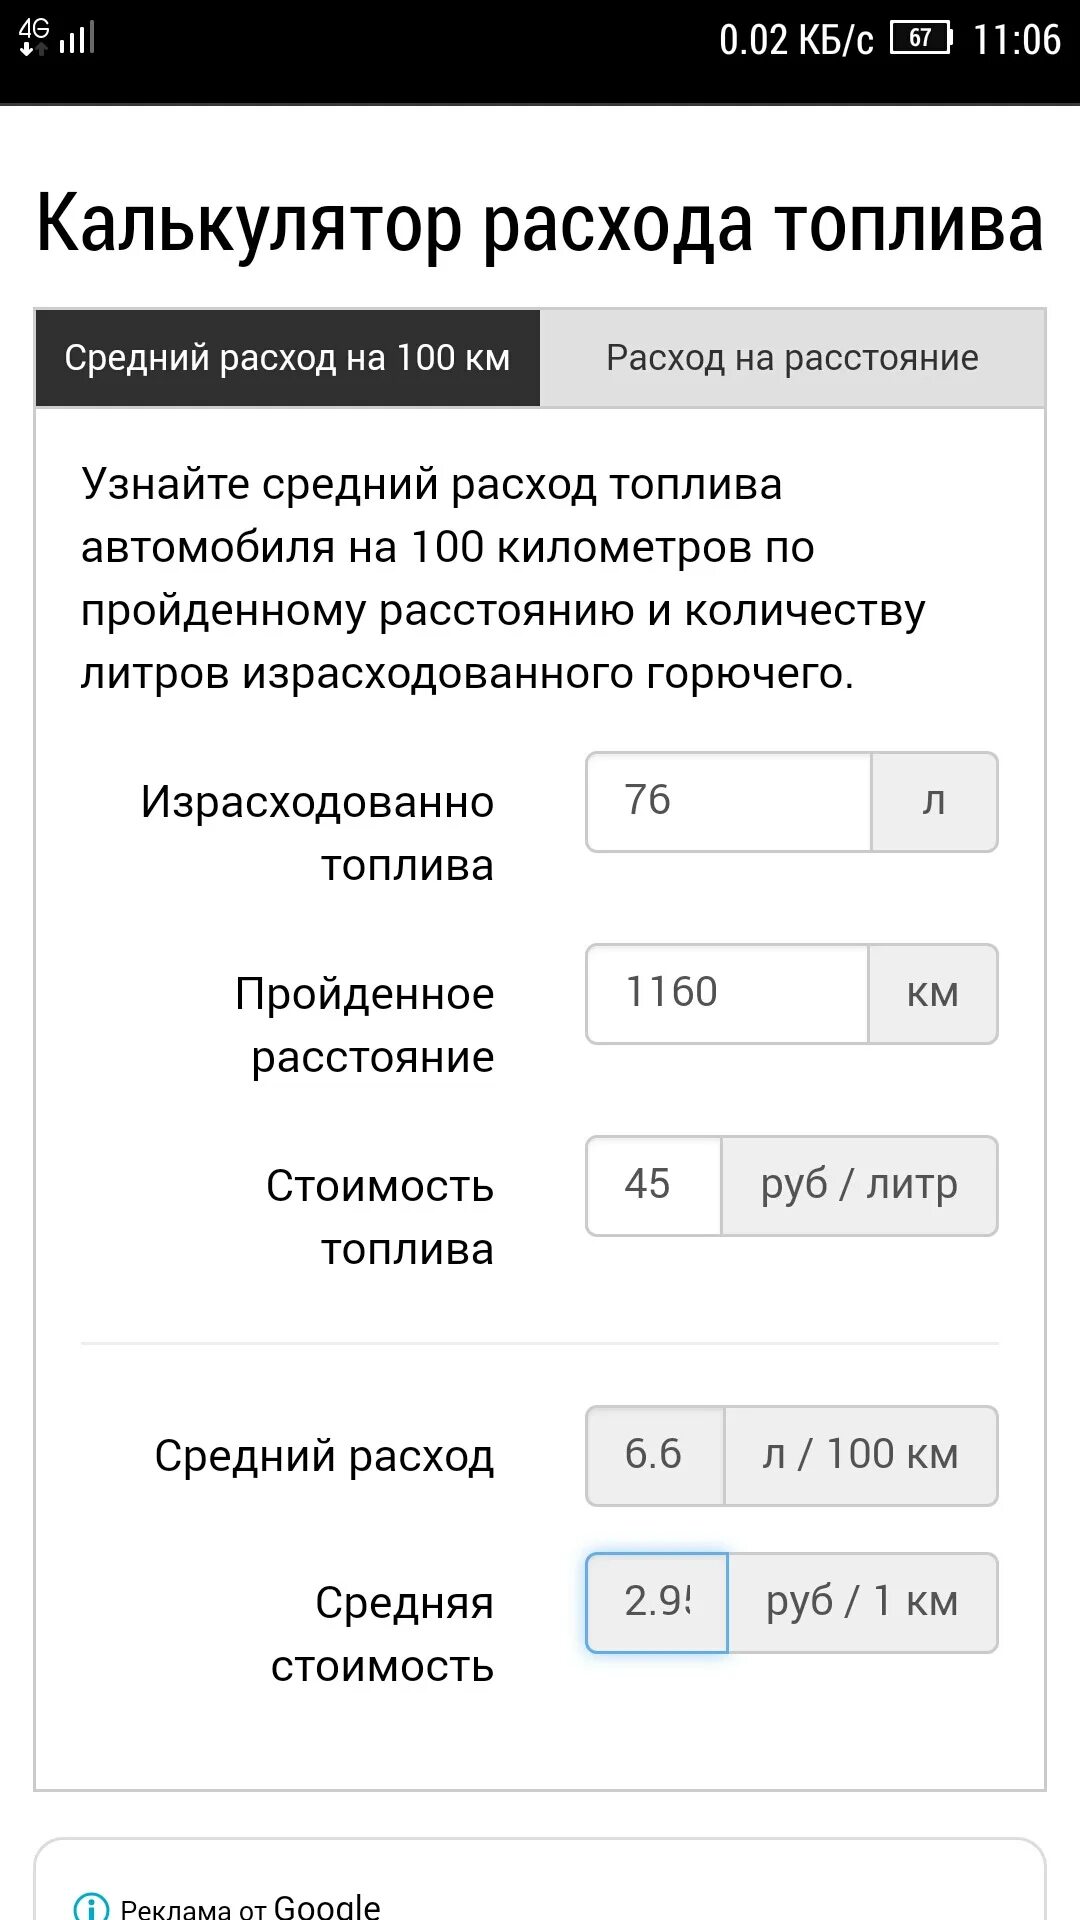Tap the 11:06 clock in status bar
This screenshot has height=1920, width=1080.
point(1016,40)
